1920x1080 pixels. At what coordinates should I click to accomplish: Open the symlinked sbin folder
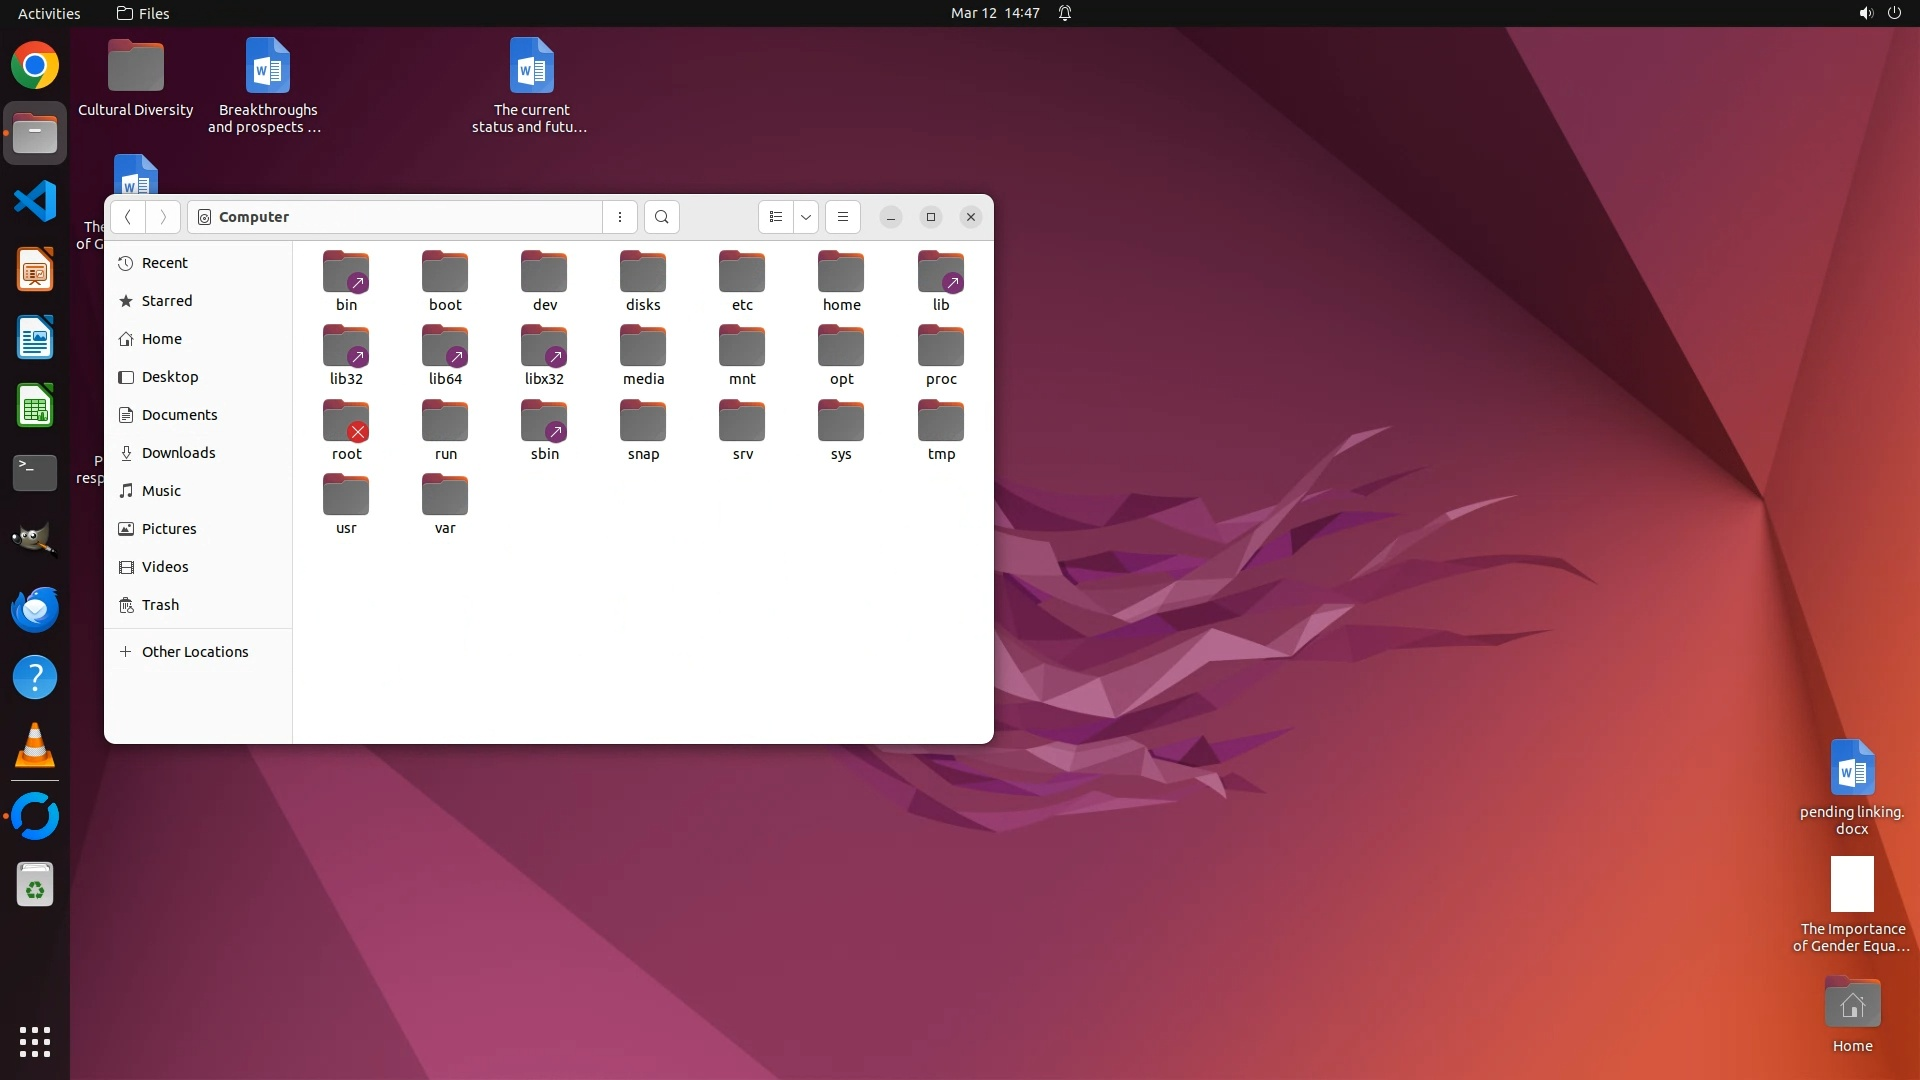(544, 423)
